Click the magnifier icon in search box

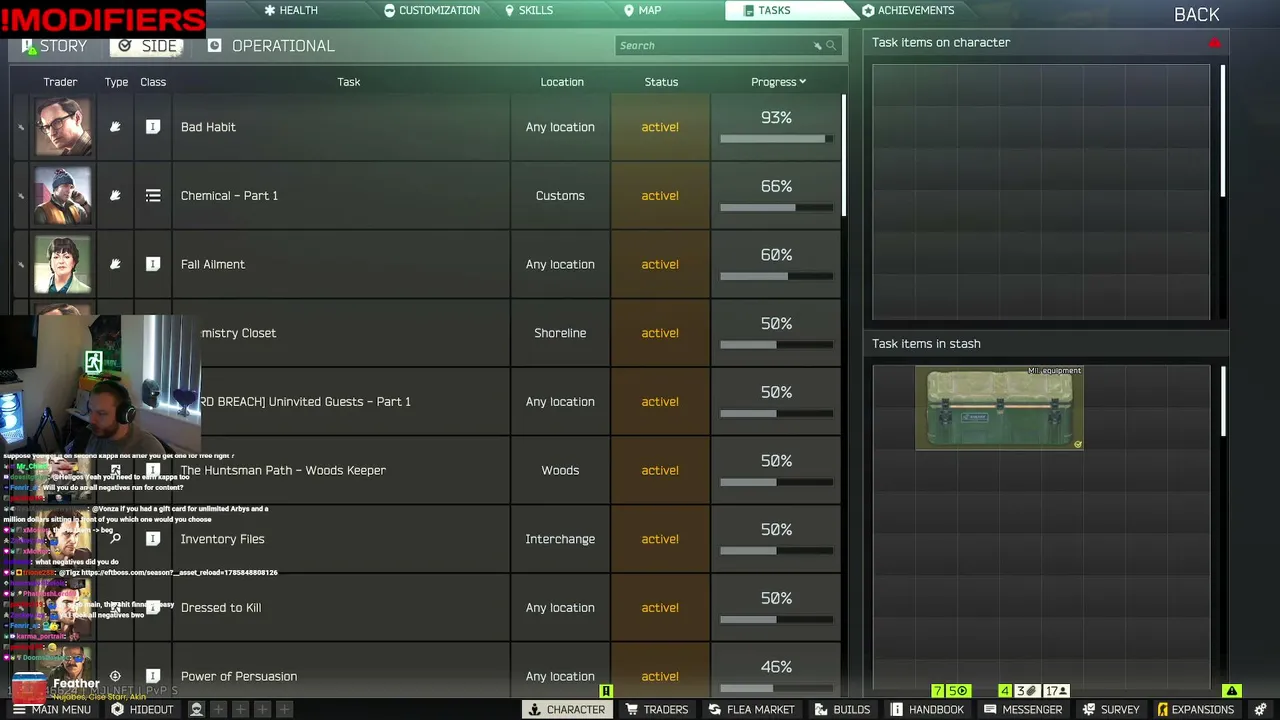click(x=831, y=45)
